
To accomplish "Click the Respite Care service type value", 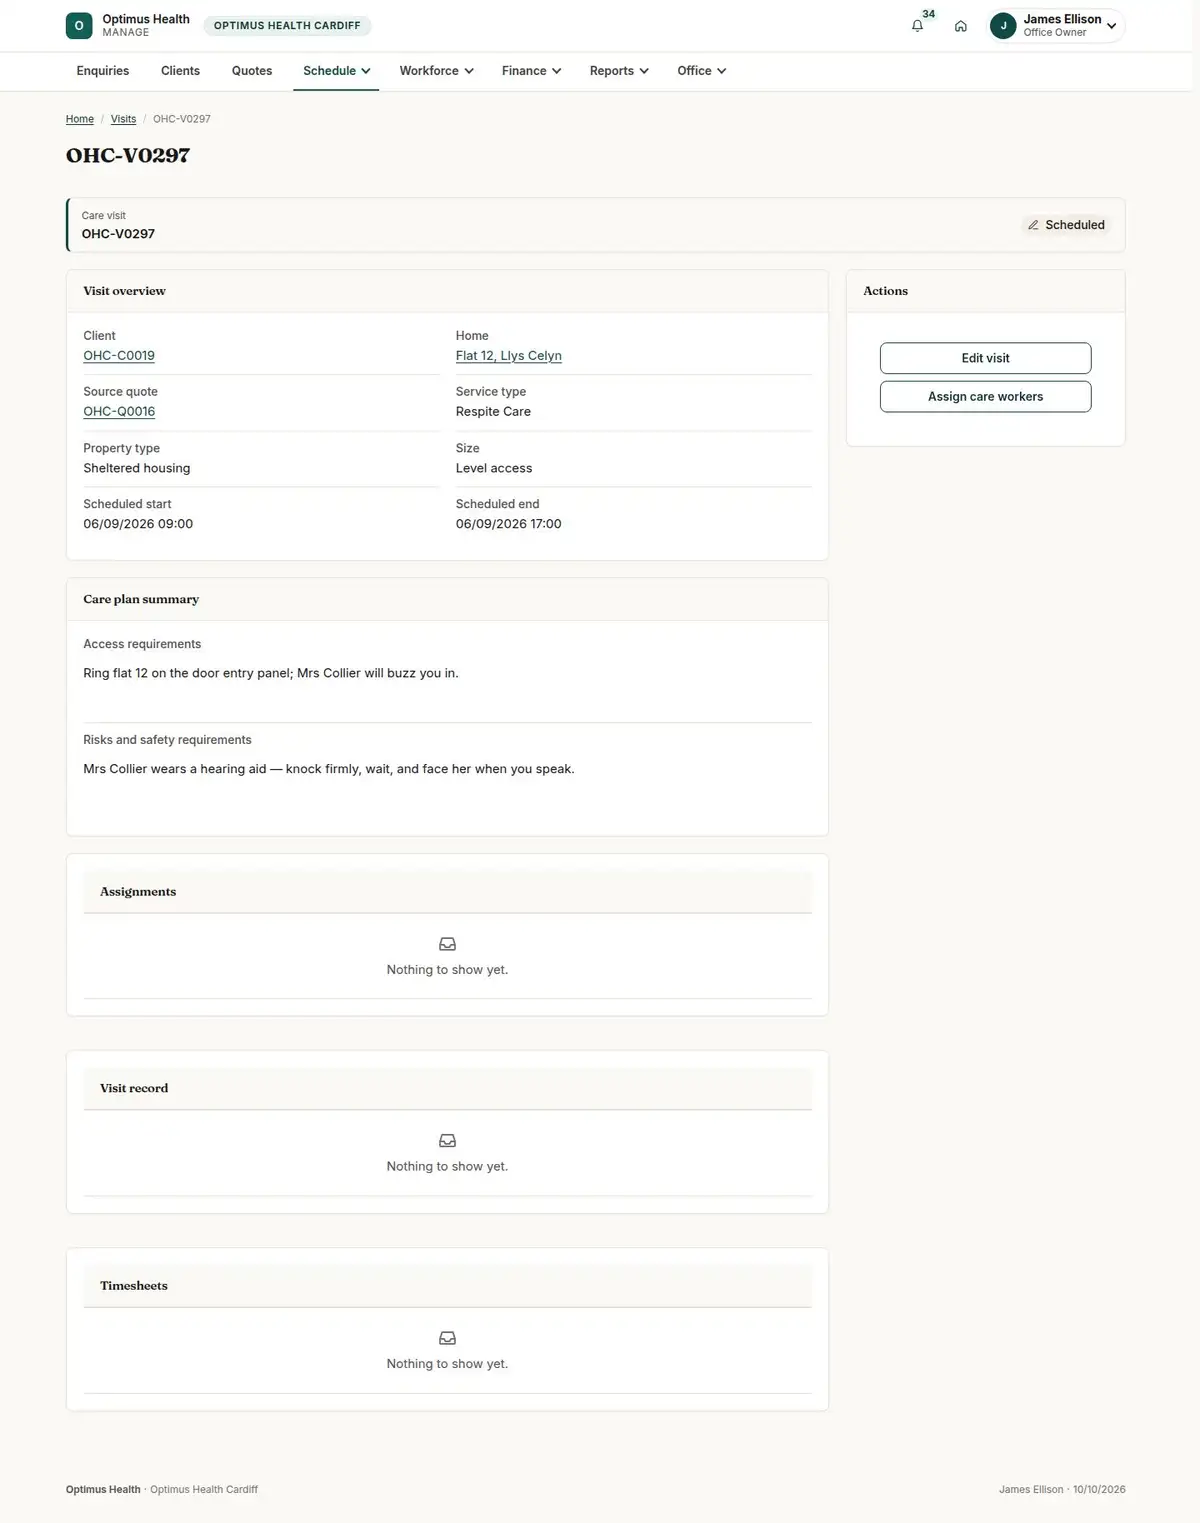I will [x=493, y=412].
